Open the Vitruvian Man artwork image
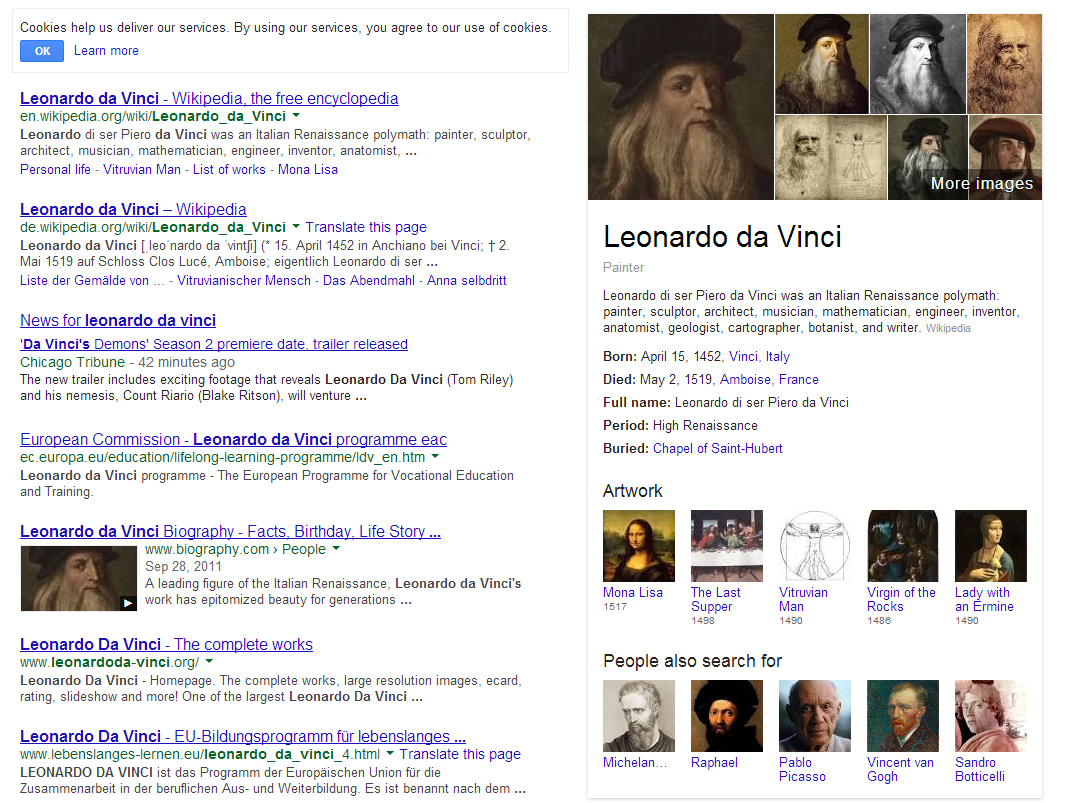This screenshot has width=1068, height=803. (815, 546)
